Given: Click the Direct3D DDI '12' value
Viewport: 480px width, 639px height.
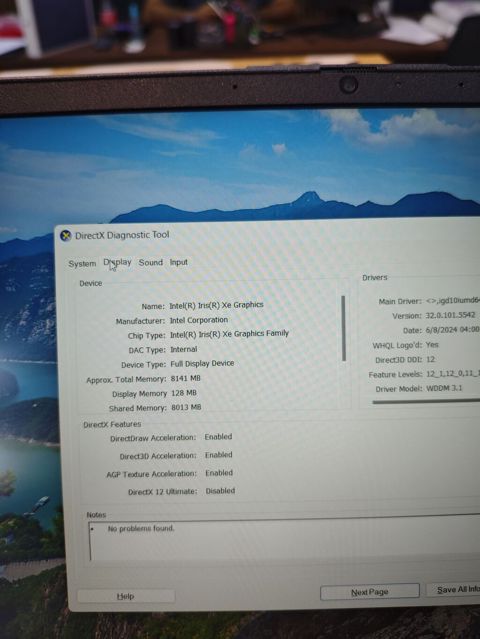Looking at the screenshot, I should [x=431, y=359].
